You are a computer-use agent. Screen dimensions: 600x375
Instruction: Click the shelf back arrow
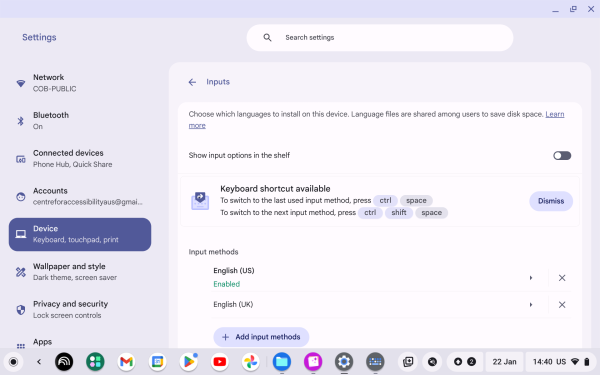[39, 362]
